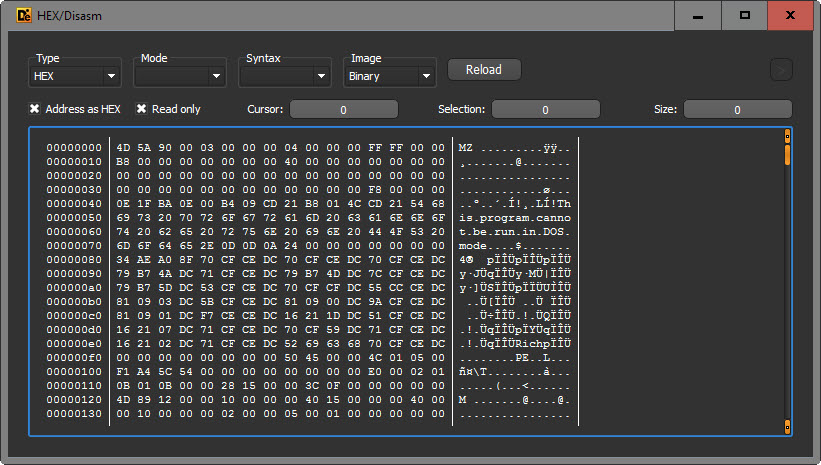The height and width of the screenshot is (465, 821).
Task: Maximize the HEX/Disasm window
Action: pos(745,16)
